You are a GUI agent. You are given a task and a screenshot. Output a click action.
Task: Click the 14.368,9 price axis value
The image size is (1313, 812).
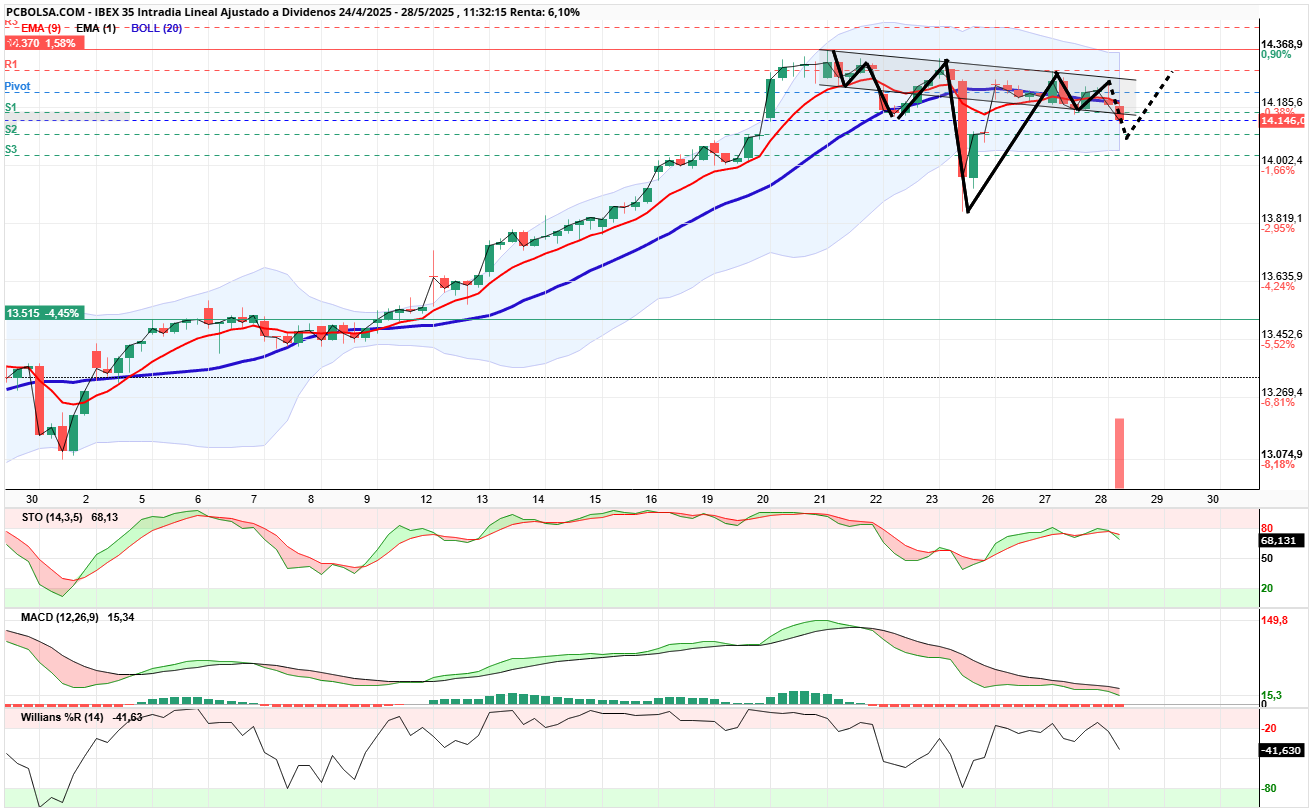pos(1281,44)
